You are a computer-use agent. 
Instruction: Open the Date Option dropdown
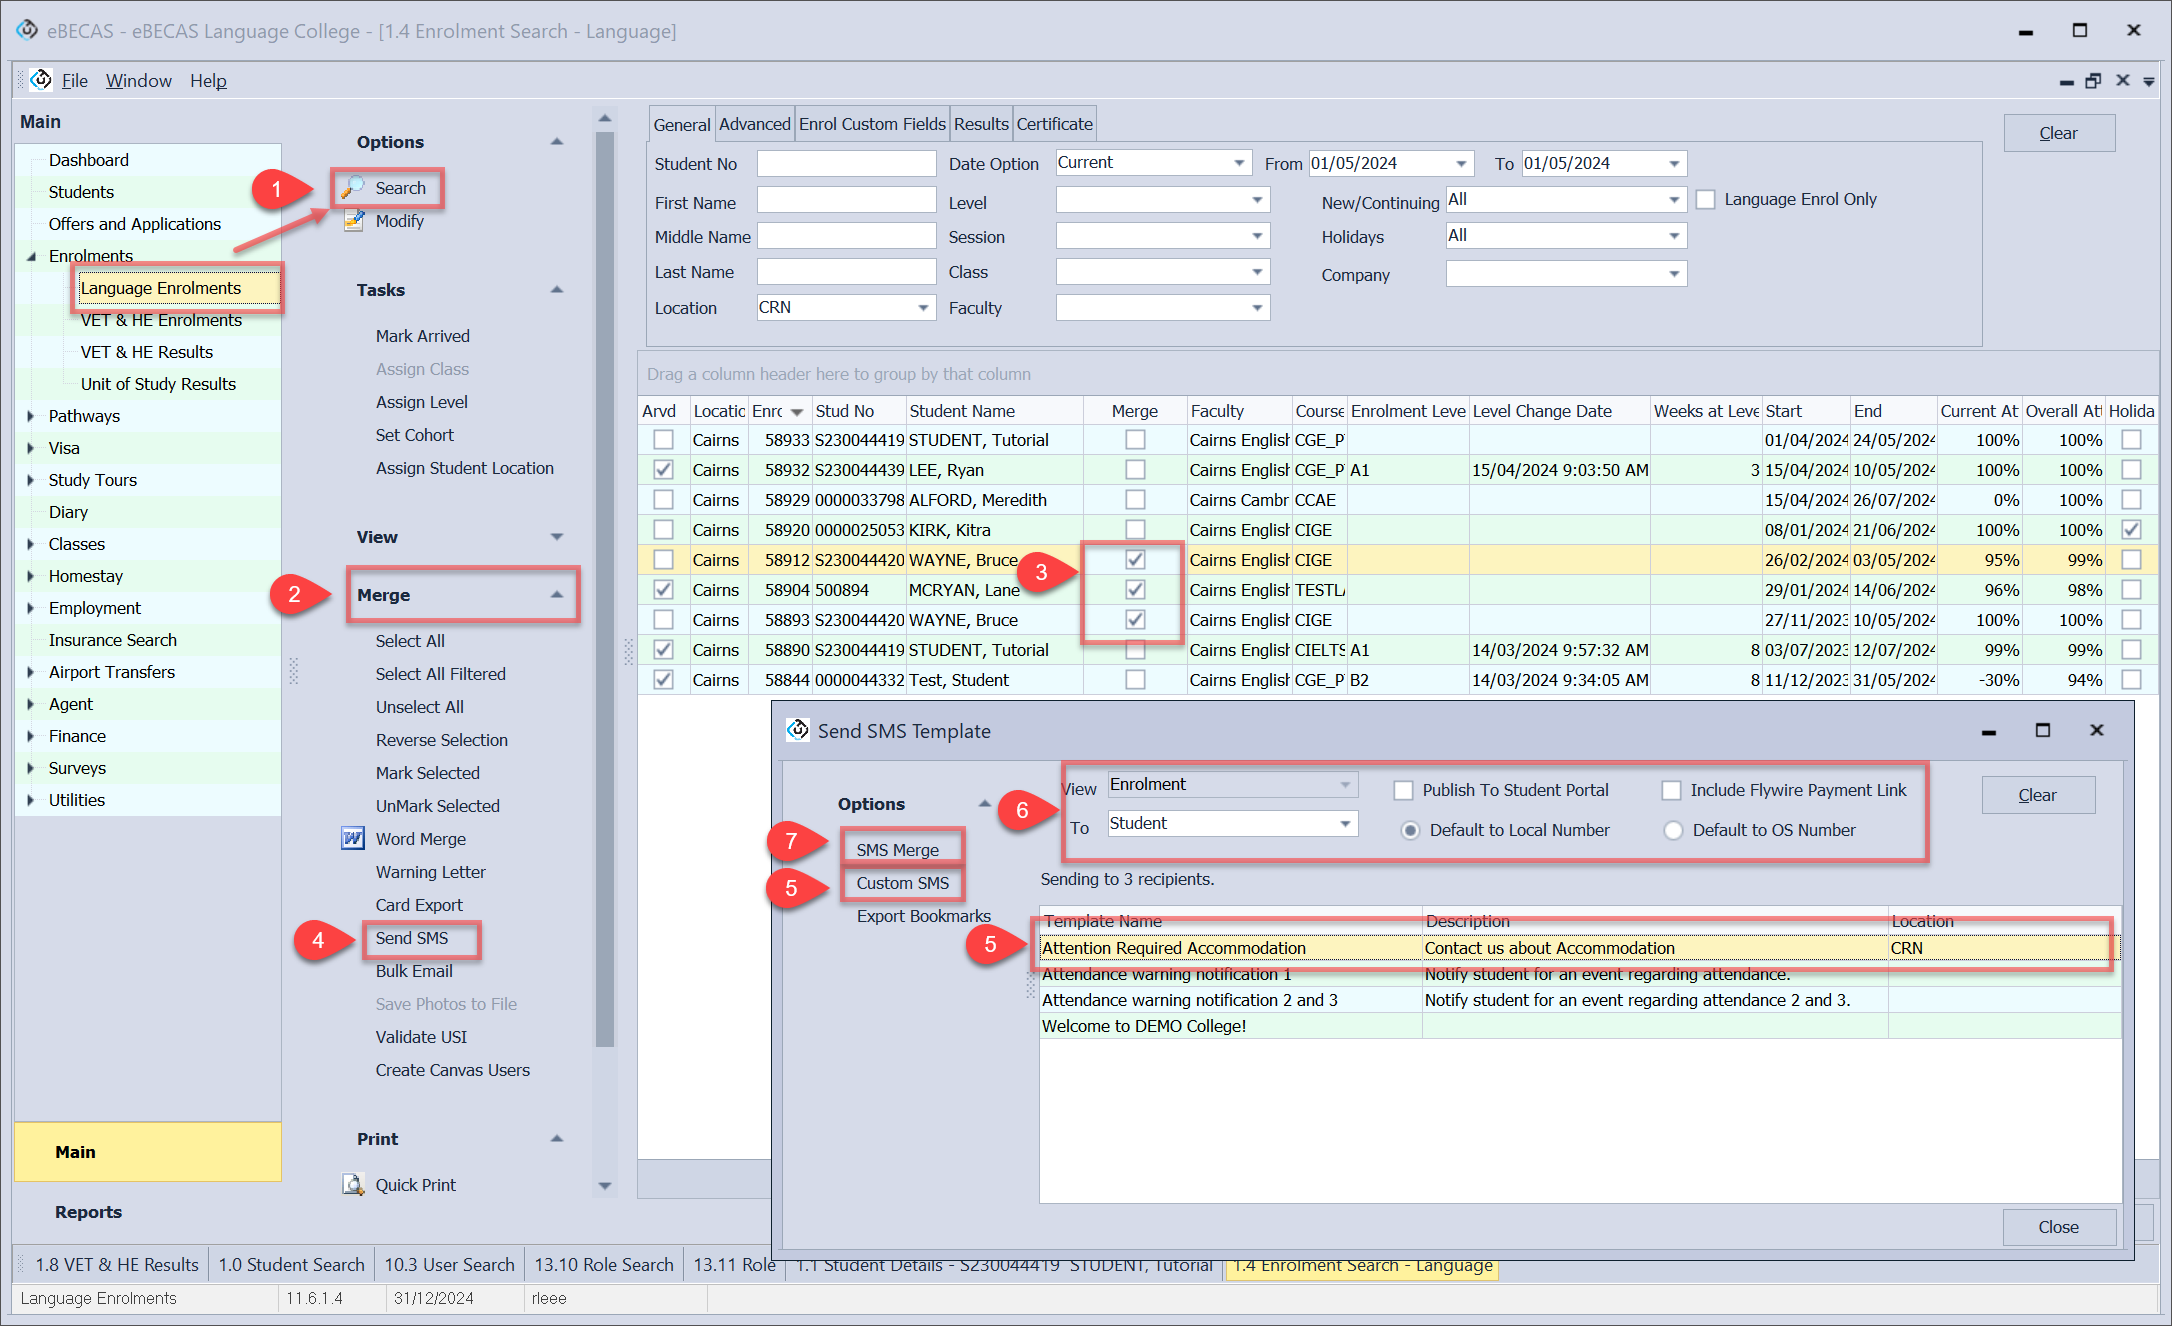tap(1238, 163)
